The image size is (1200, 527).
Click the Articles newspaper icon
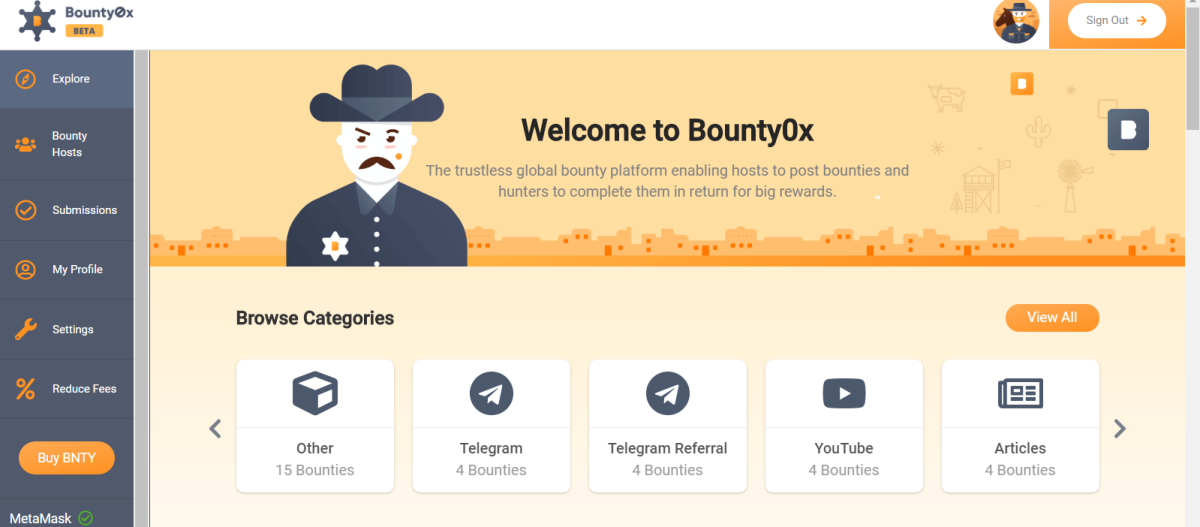[1020, 393]
